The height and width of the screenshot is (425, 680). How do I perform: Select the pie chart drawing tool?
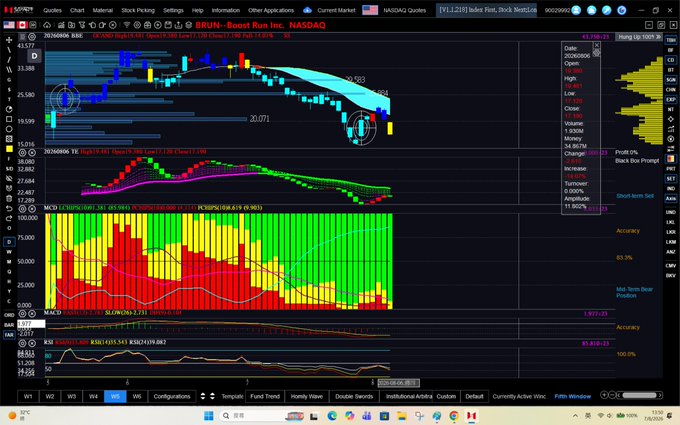[9, 109]
